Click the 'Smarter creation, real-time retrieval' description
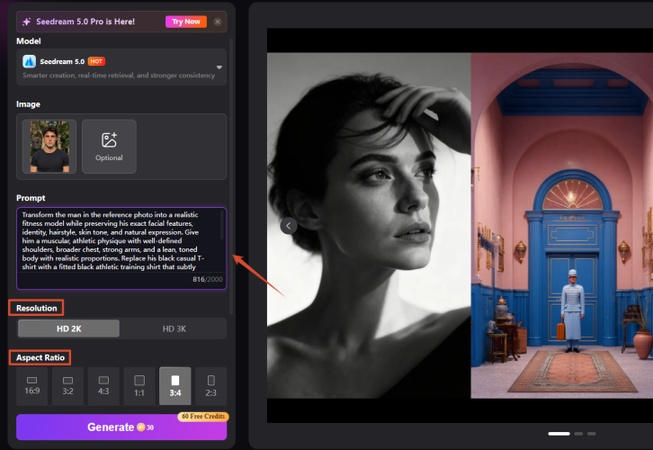653x450 pixels. click(x=119, y=75)
